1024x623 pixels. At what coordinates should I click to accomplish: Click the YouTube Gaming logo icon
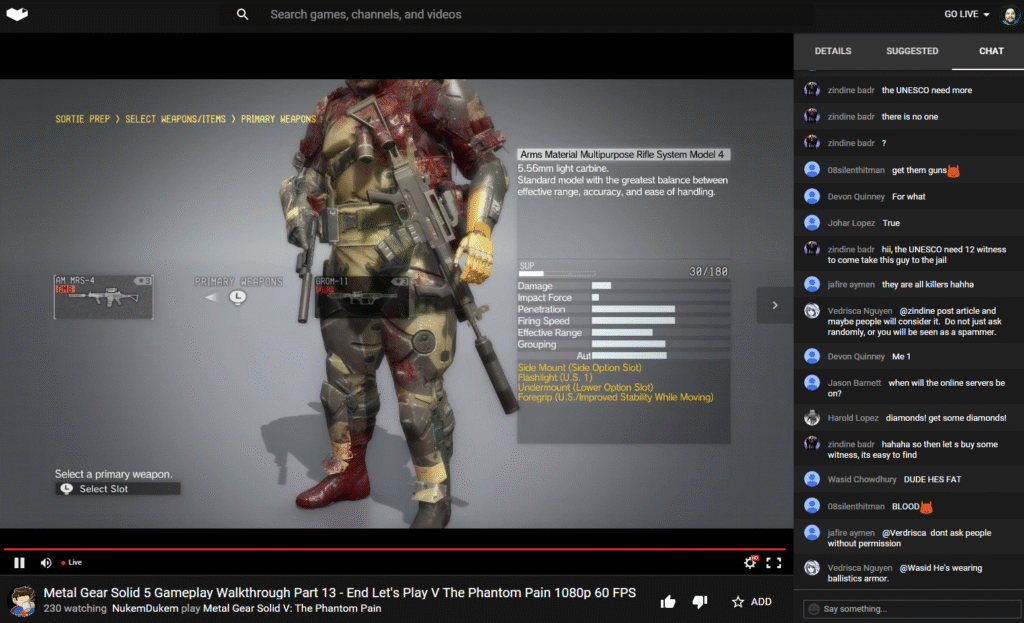click(x=17, y=14)
